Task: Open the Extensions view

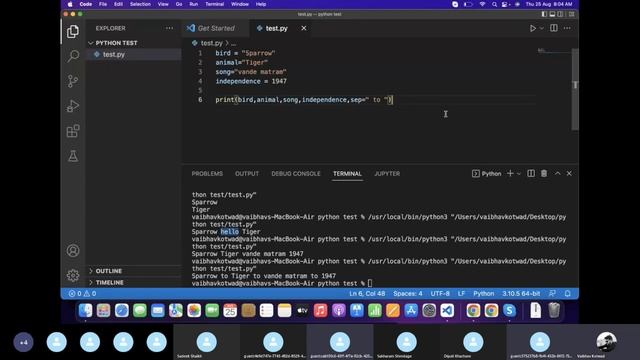Action: tap(73, 131)
